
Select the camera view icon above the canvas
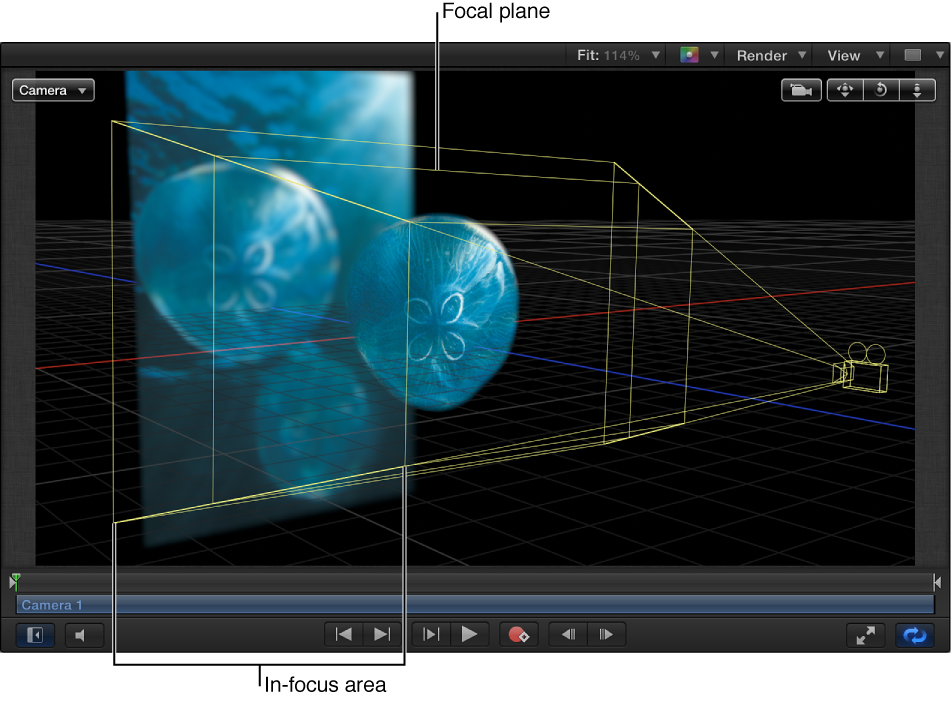[x=800, y=90]
